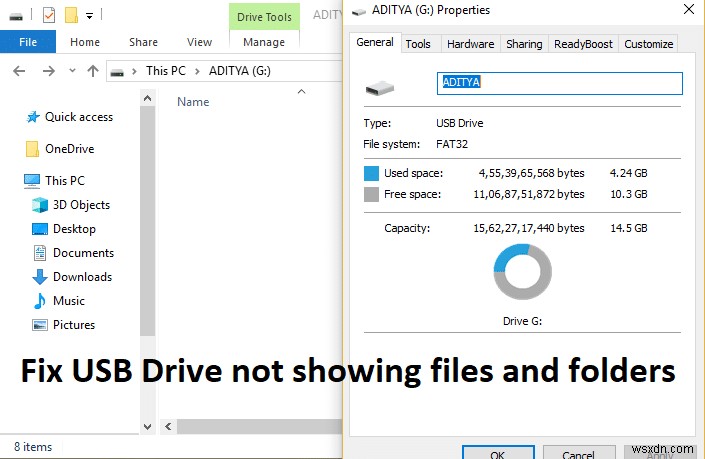Click the navigation pane vertical scrollbar thumb

(147, 221)
